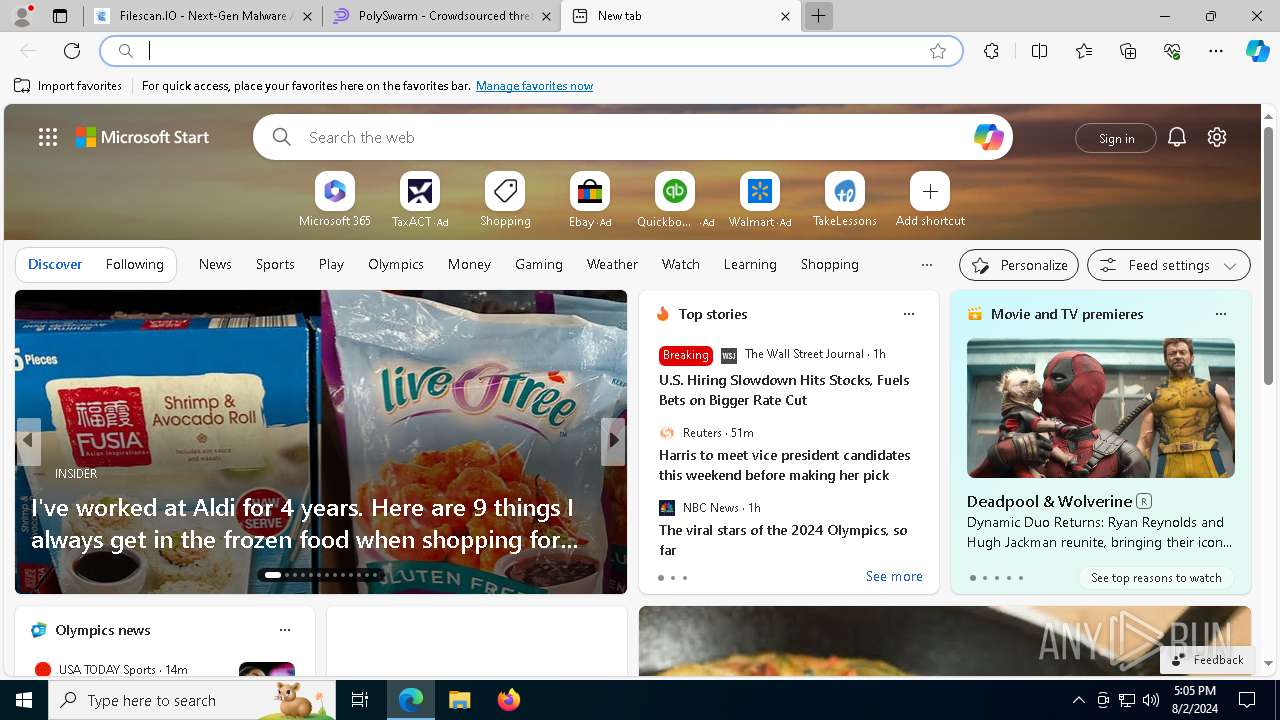The image size is (1280, 720).
Task: Open a new tab with plus button
Action: [818, 16]
